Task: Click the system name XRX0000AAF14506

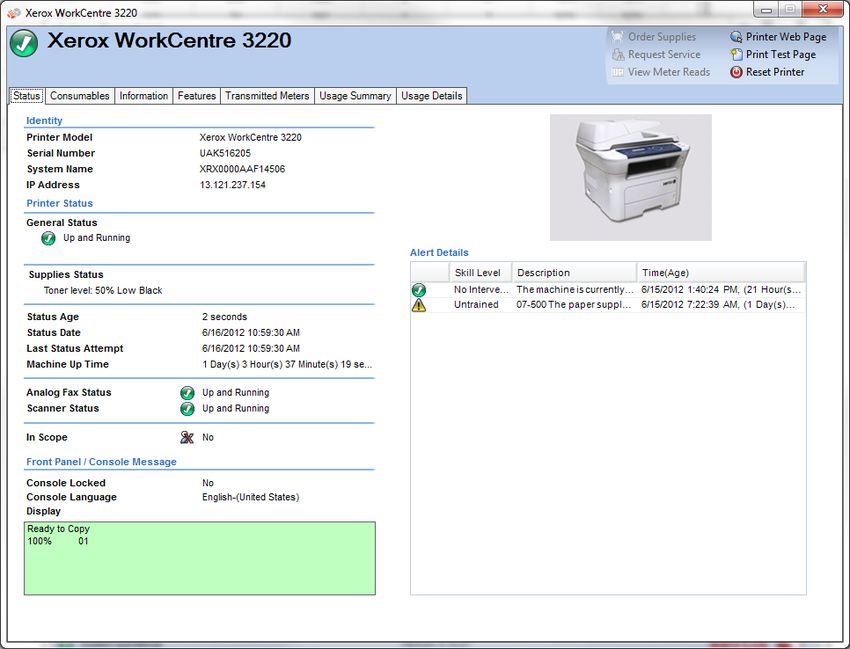Action: [x=242, y=169]
